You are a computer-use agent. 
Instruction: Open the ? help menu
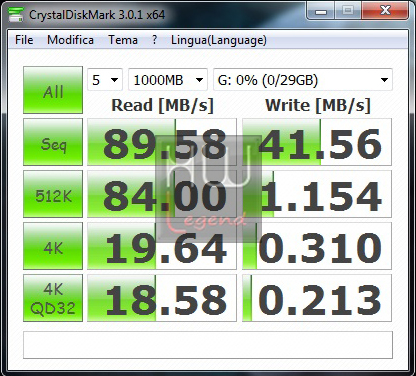[x=154, y=40]
